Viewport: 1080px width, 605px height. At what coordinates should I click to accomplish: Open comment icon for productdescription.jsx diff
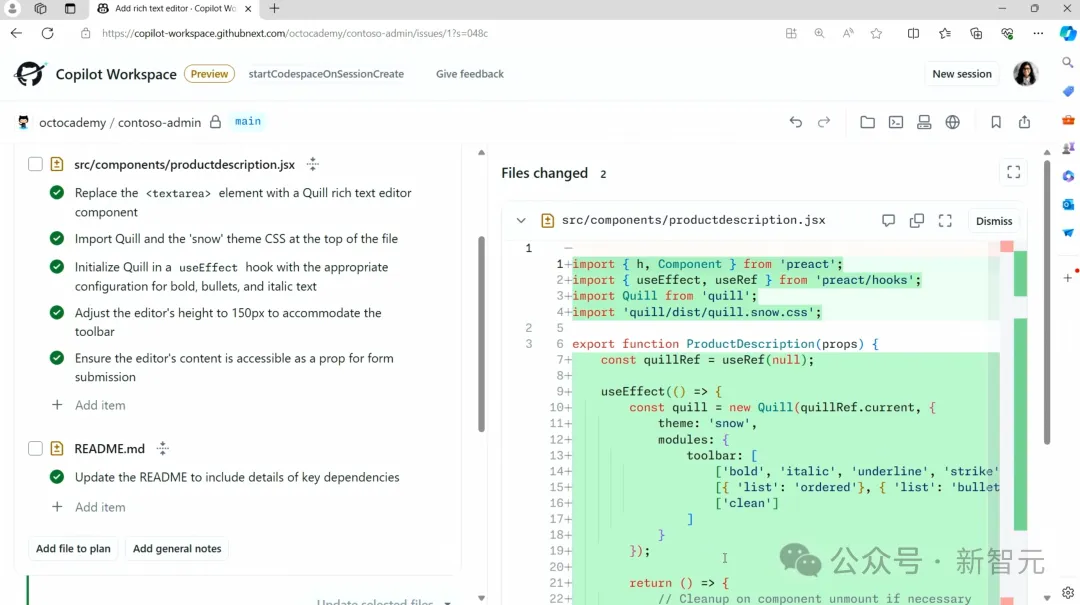[889, 221]
